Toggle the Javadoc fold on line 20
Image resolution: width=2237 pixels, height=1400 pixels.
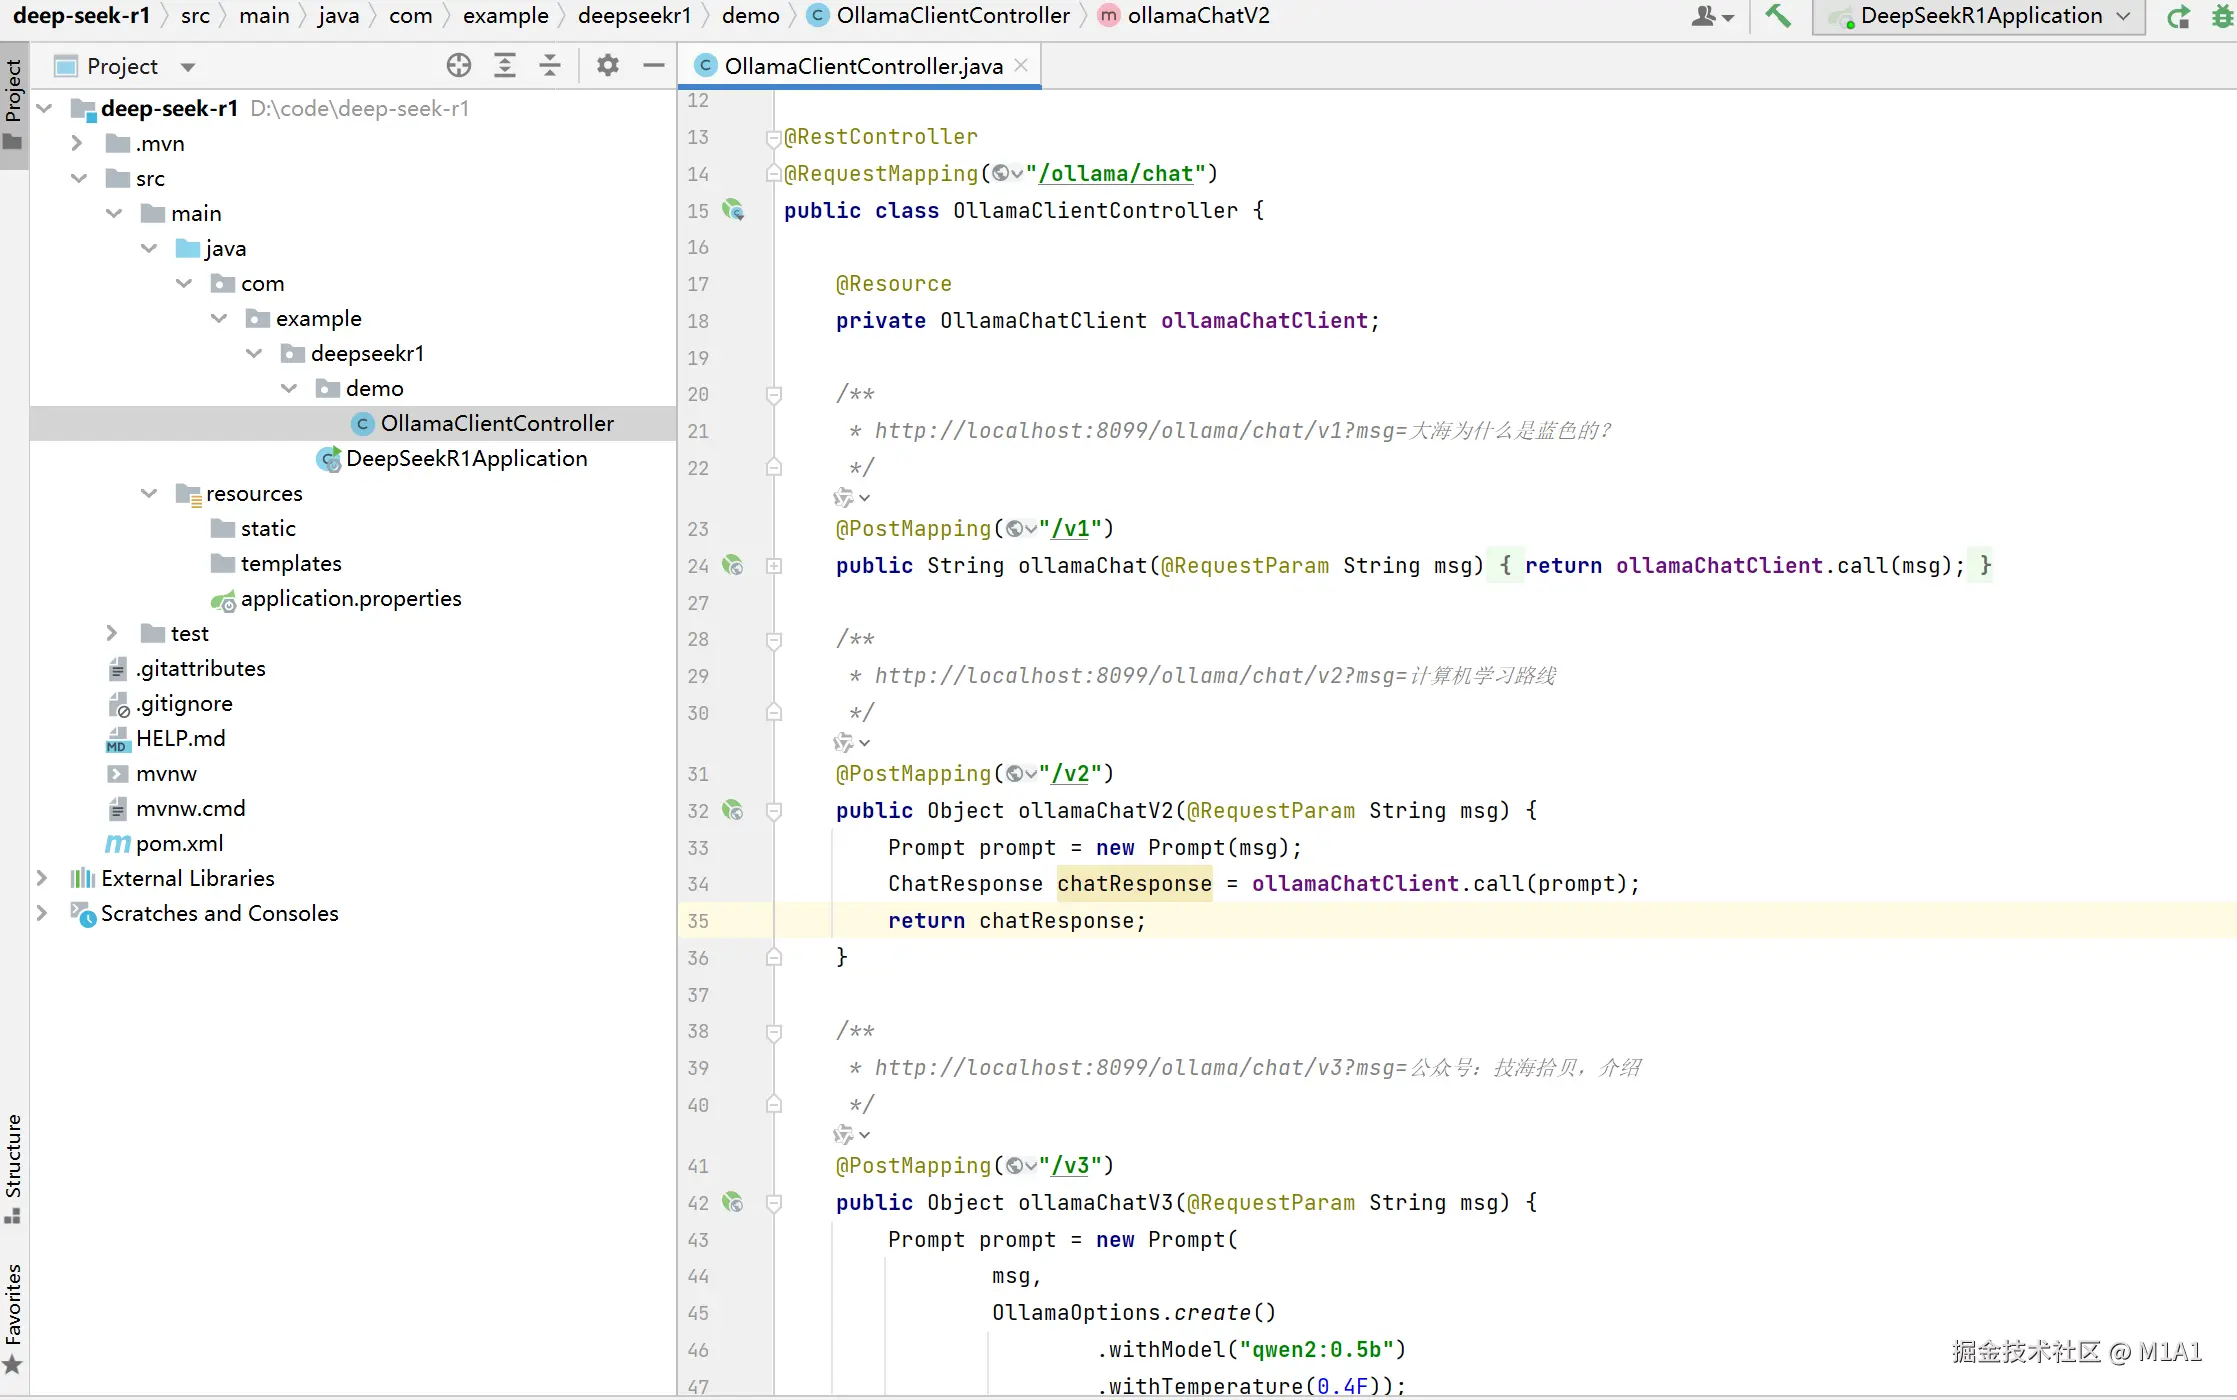click(x=774, y=395)
